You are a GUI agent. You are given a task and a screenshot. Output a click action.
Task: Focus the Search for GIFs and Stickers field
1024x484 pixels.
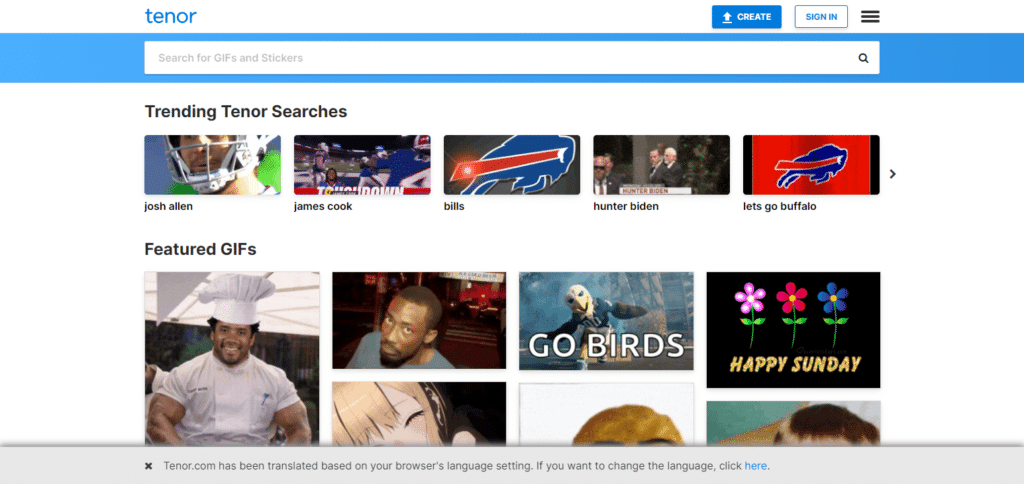tap(511, 58)
